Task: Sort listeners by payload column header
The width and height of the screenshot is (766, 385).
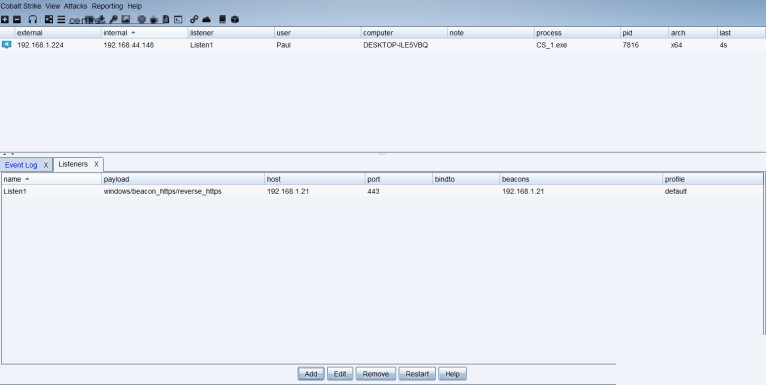Action: point(183,179)
